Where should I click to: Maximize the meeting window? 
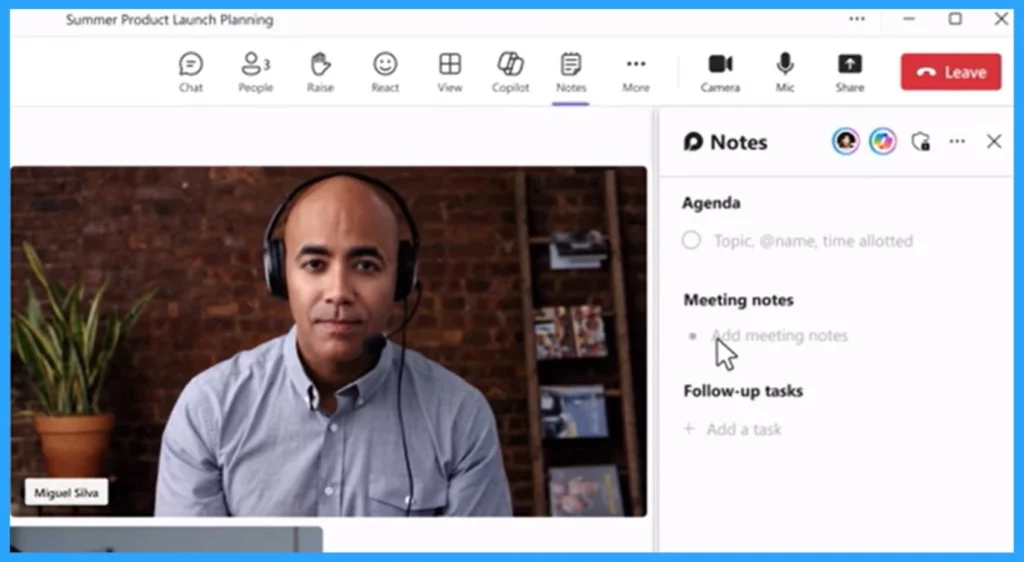click(955, 19)
